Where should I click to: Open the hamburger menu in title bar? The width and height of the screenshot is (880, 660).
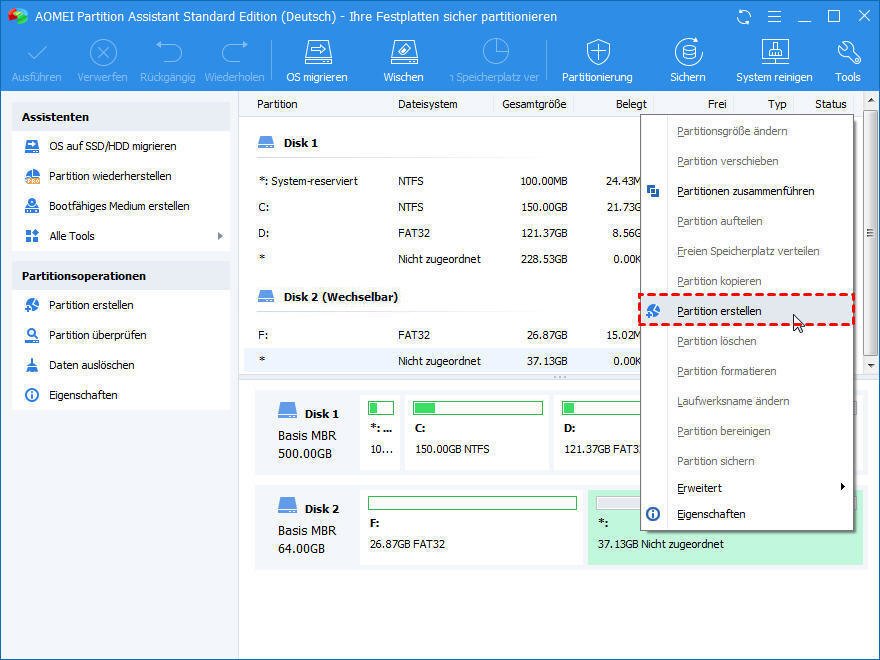(774, 17)
